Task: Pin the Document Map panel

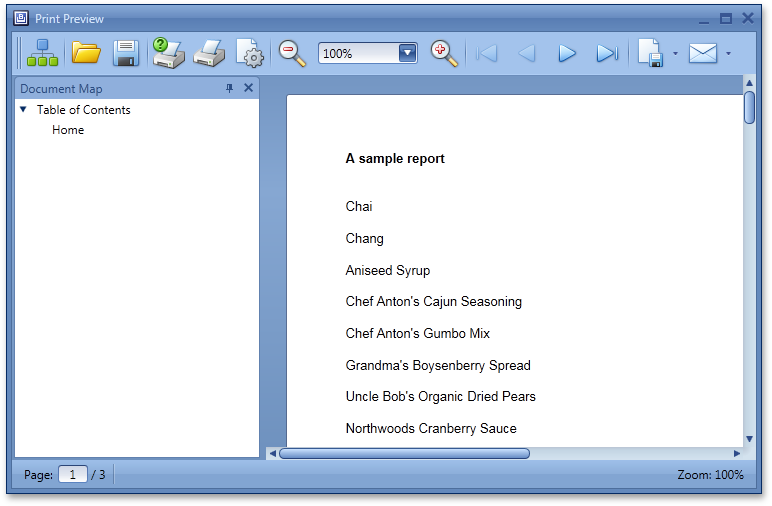Action: click(229, 88)
